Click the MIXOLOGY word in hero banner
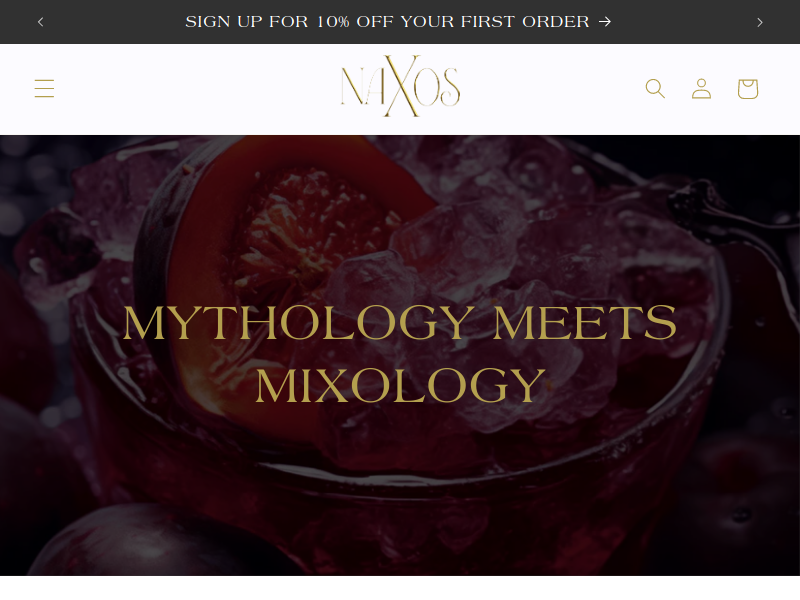Image resolution: width=800 pixels, height=600 pixels. [400, 385]
